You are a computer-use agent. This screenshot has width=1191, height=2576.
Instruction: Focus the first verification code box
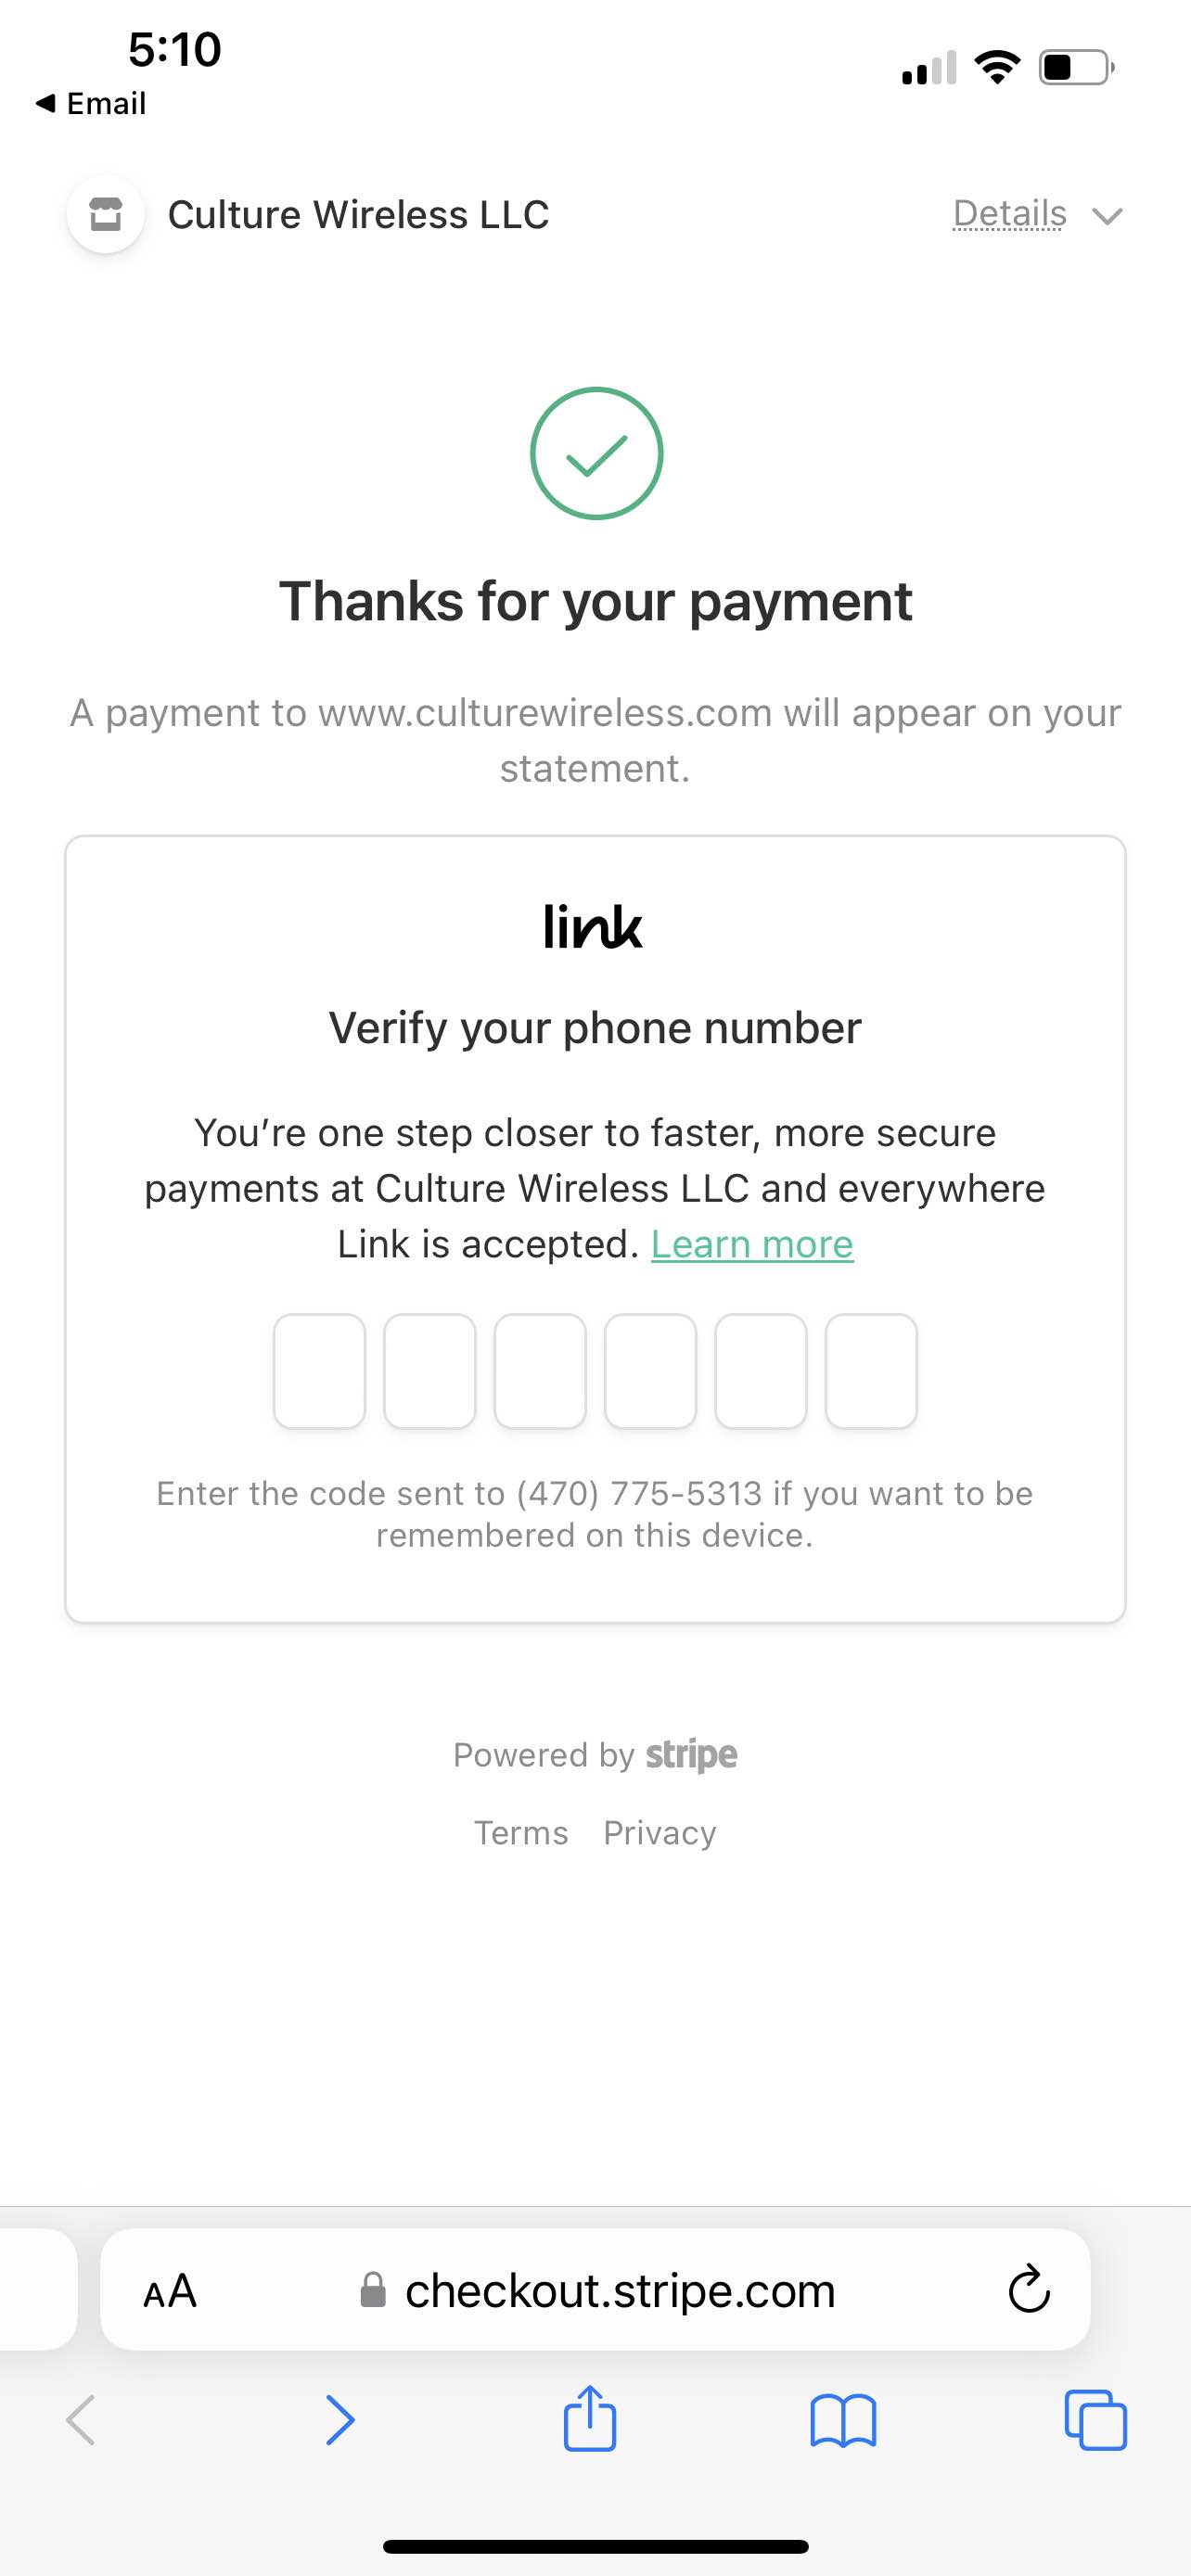[319, 1371]
